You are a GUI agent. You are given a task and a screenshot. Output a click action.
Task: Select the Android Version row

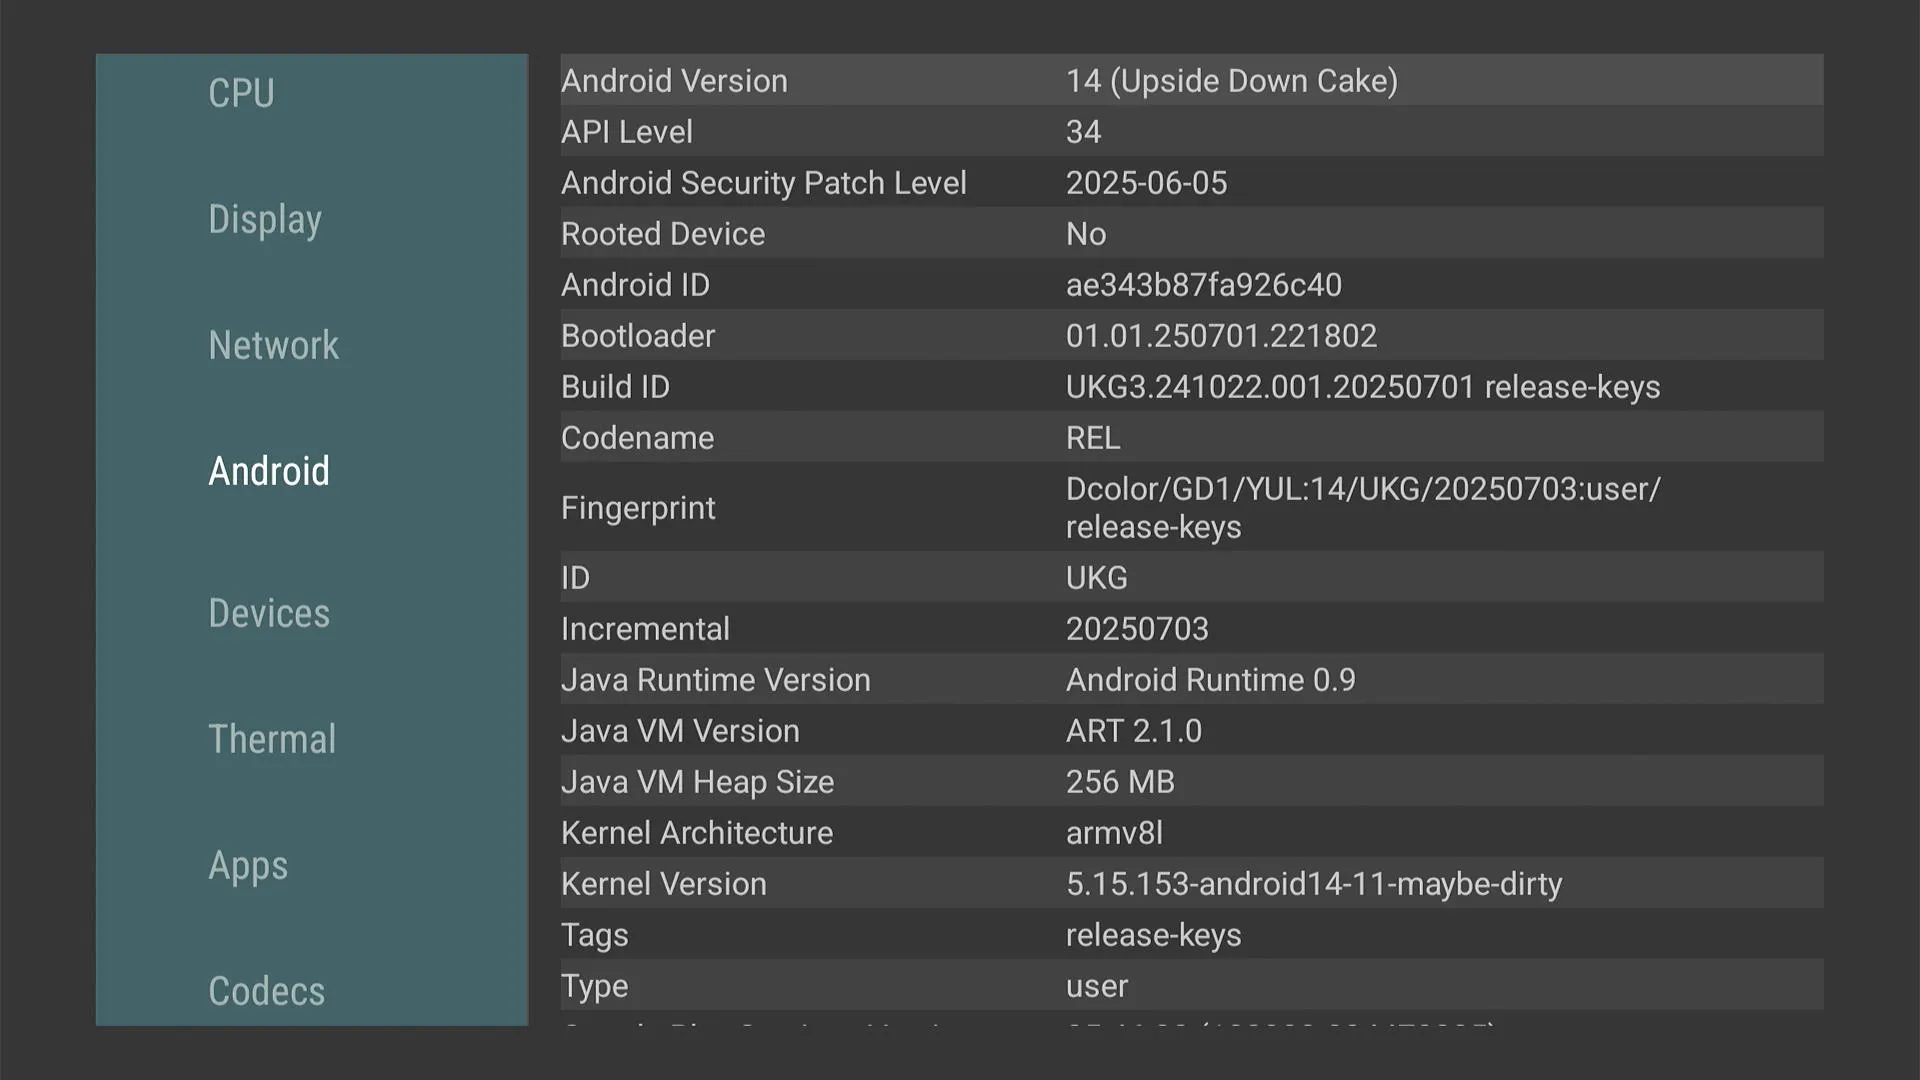coord(1190,81)
